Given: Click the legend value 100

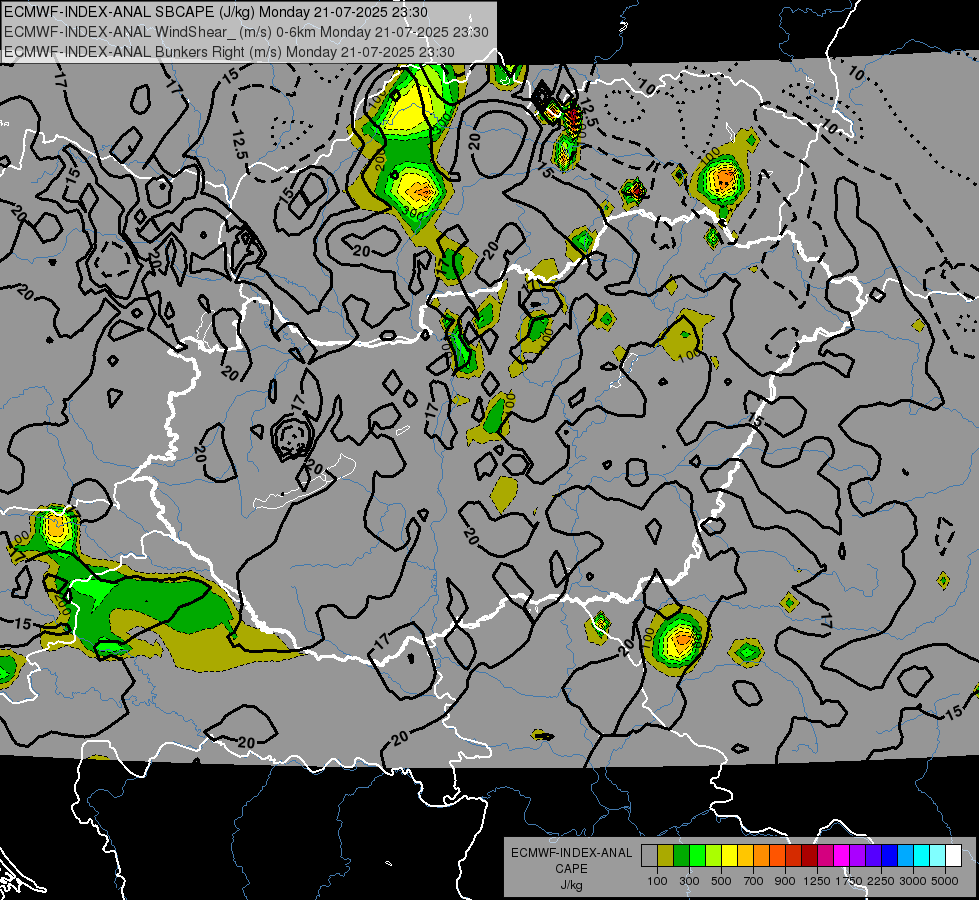Looking at the screenshot, I should point(657,881).
